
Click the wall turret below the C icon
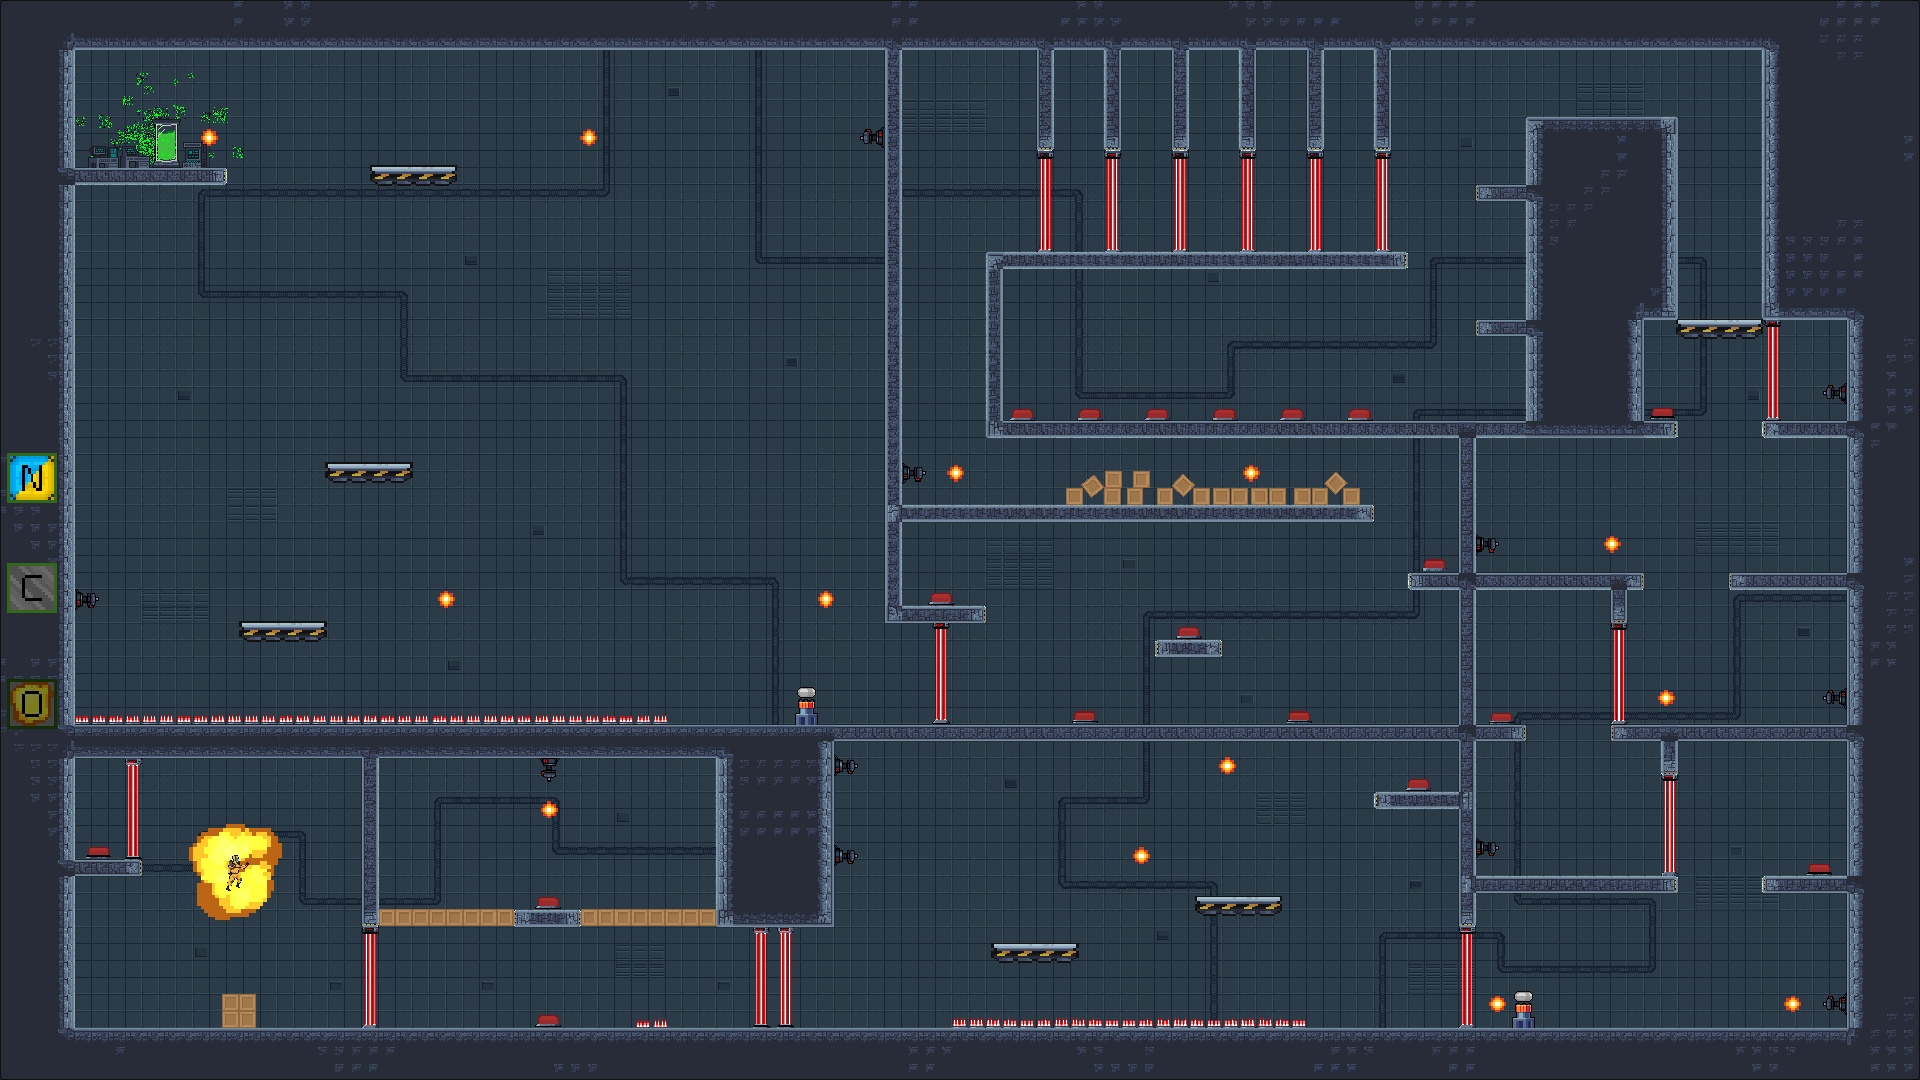[87, 600]
